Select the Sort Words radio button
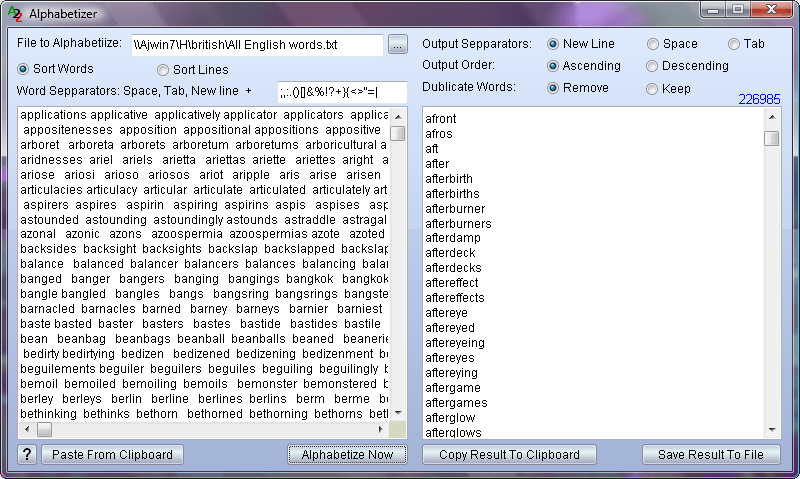 [22, 69]
